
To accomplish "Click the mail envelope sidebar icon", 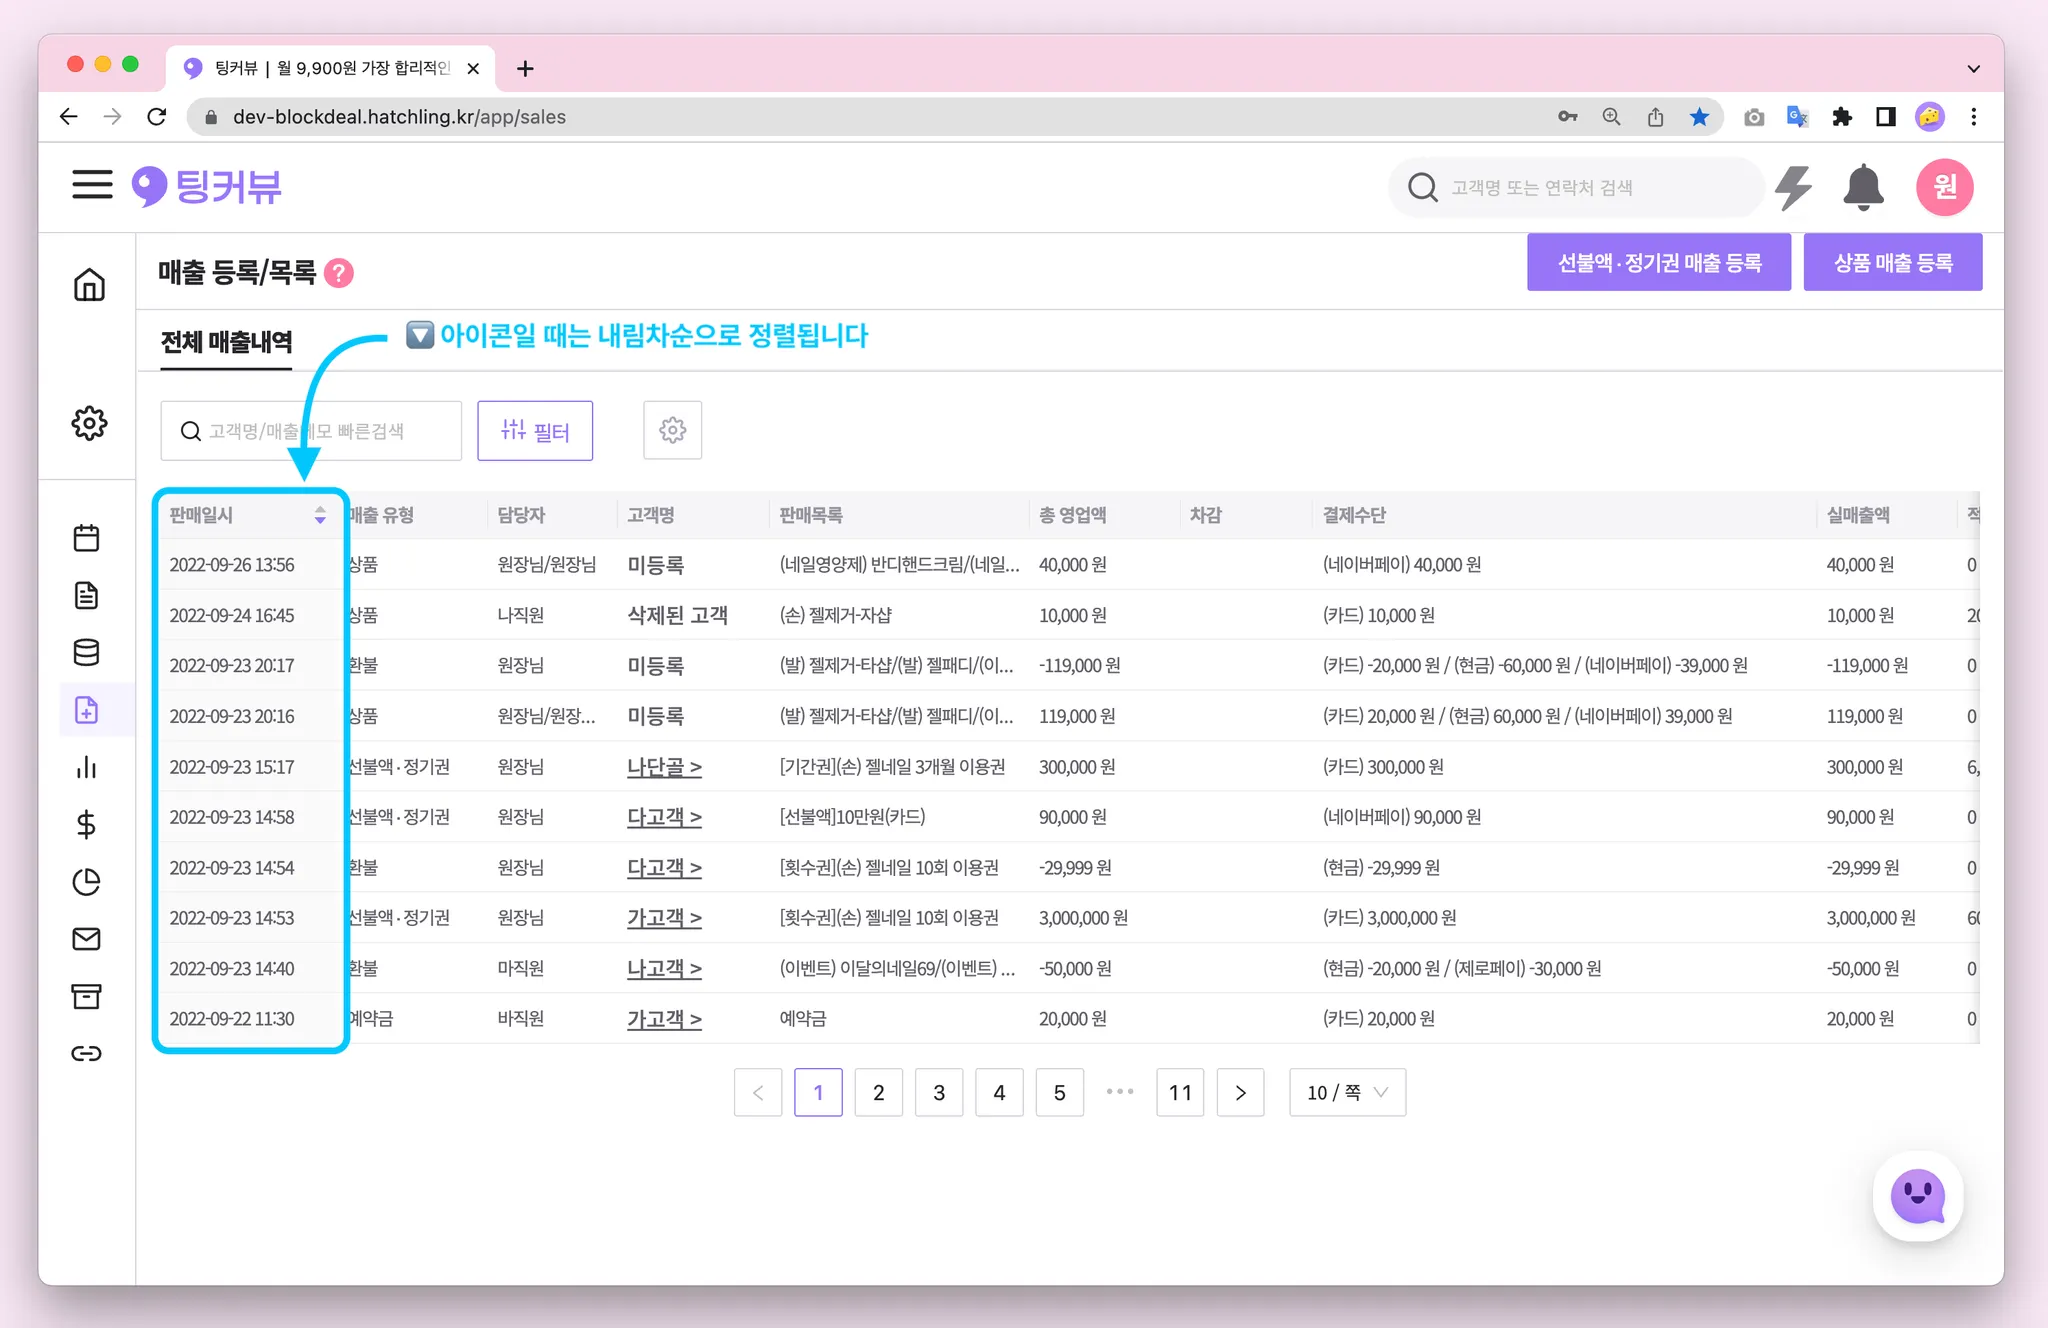I will (x=87, y=939).
